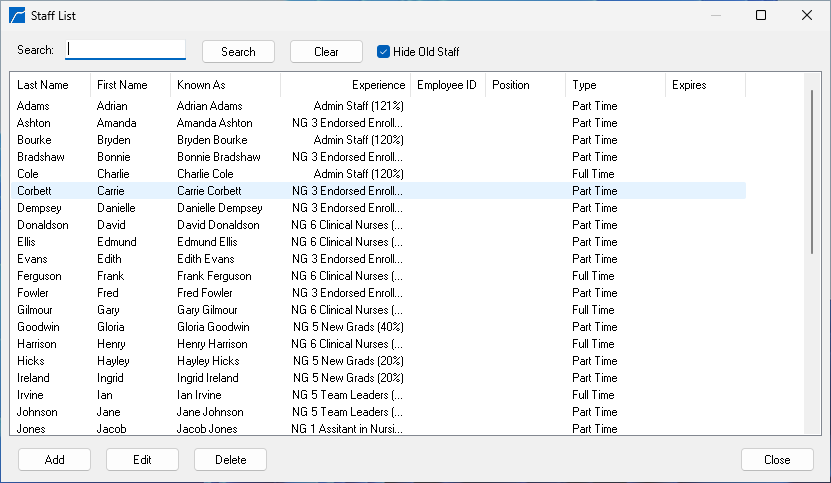The width and height of the screenshot is (831, 483).
Task: Sort staff by Type column header
Action: 584,85
